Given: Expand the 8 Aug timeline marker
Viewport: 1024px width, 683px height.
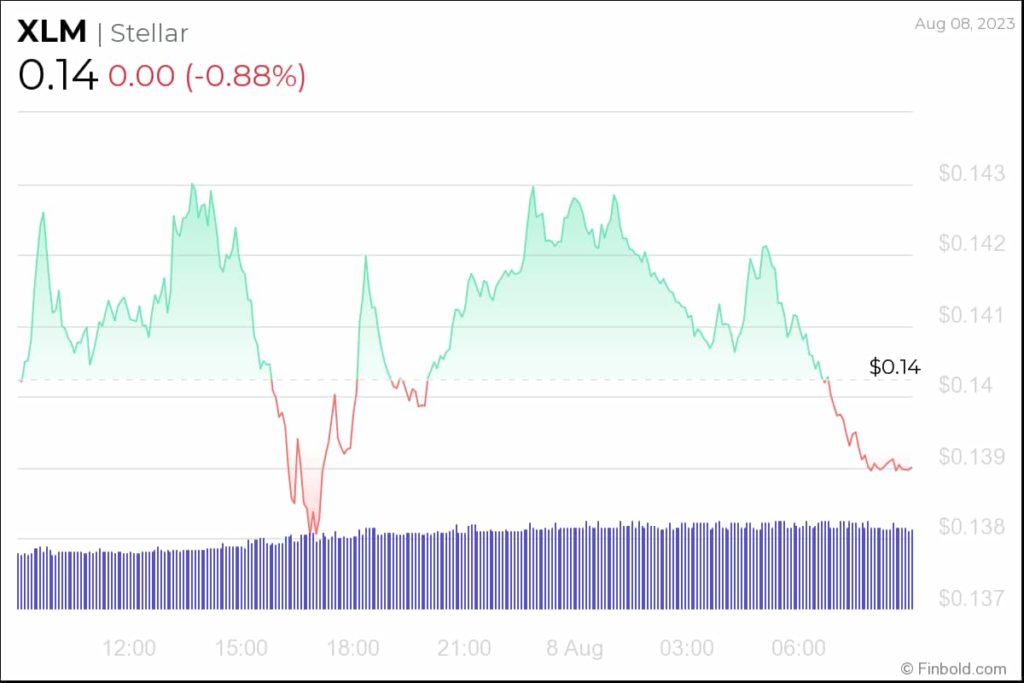Looking at the screenshot, I should [575, 648].
